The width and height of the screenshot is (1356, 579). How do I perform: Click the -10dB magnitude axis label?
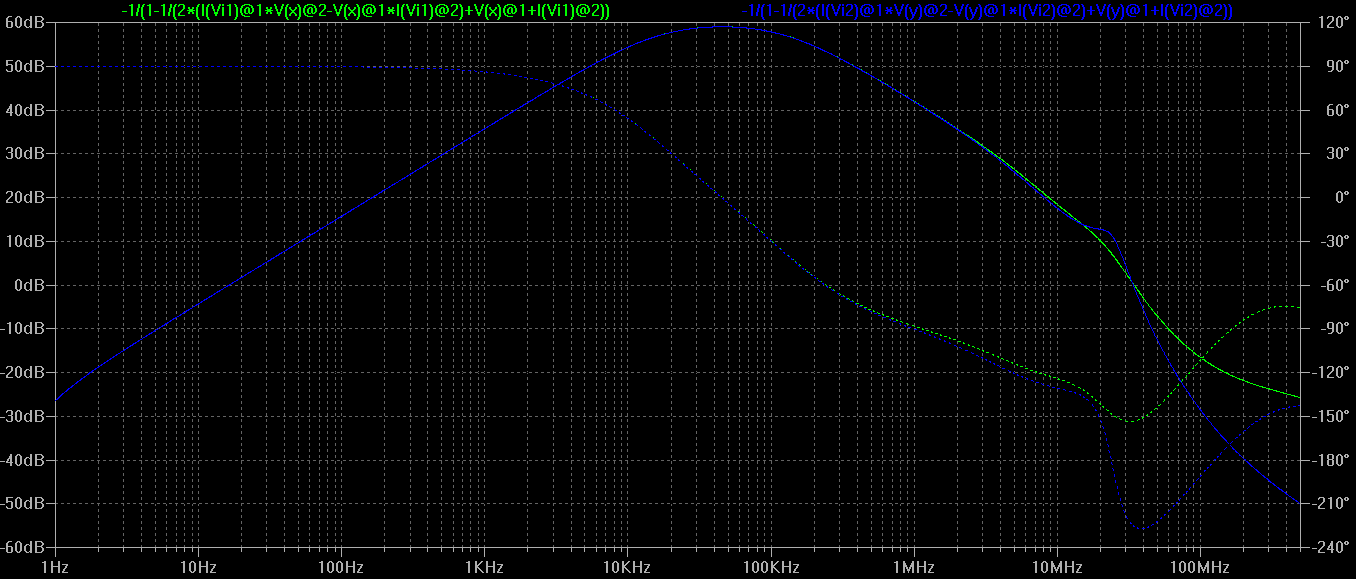coord(22,328)
